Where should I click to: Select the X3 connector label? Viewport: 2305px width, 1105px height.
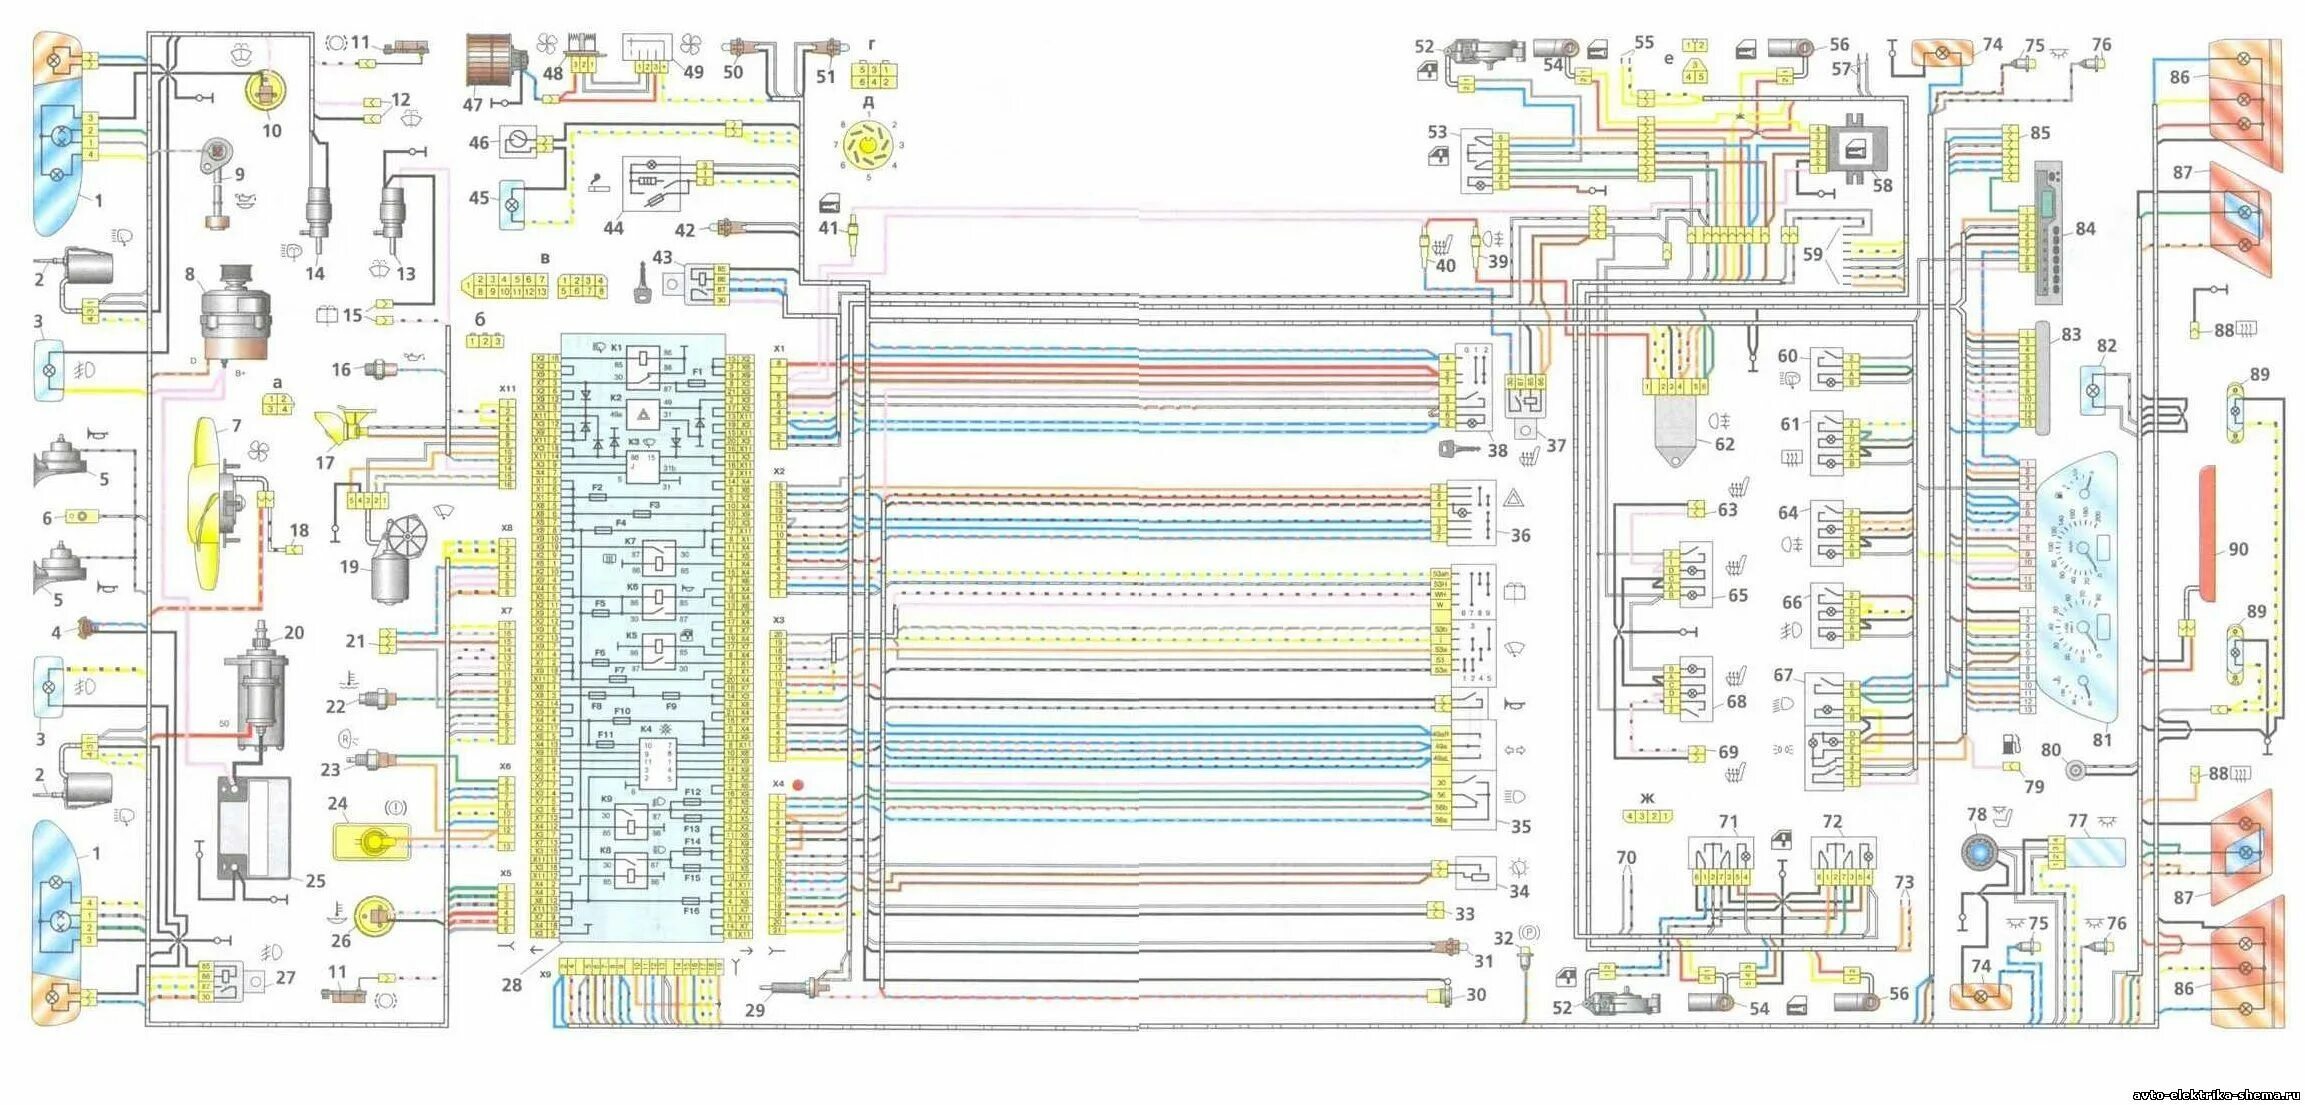779,620
